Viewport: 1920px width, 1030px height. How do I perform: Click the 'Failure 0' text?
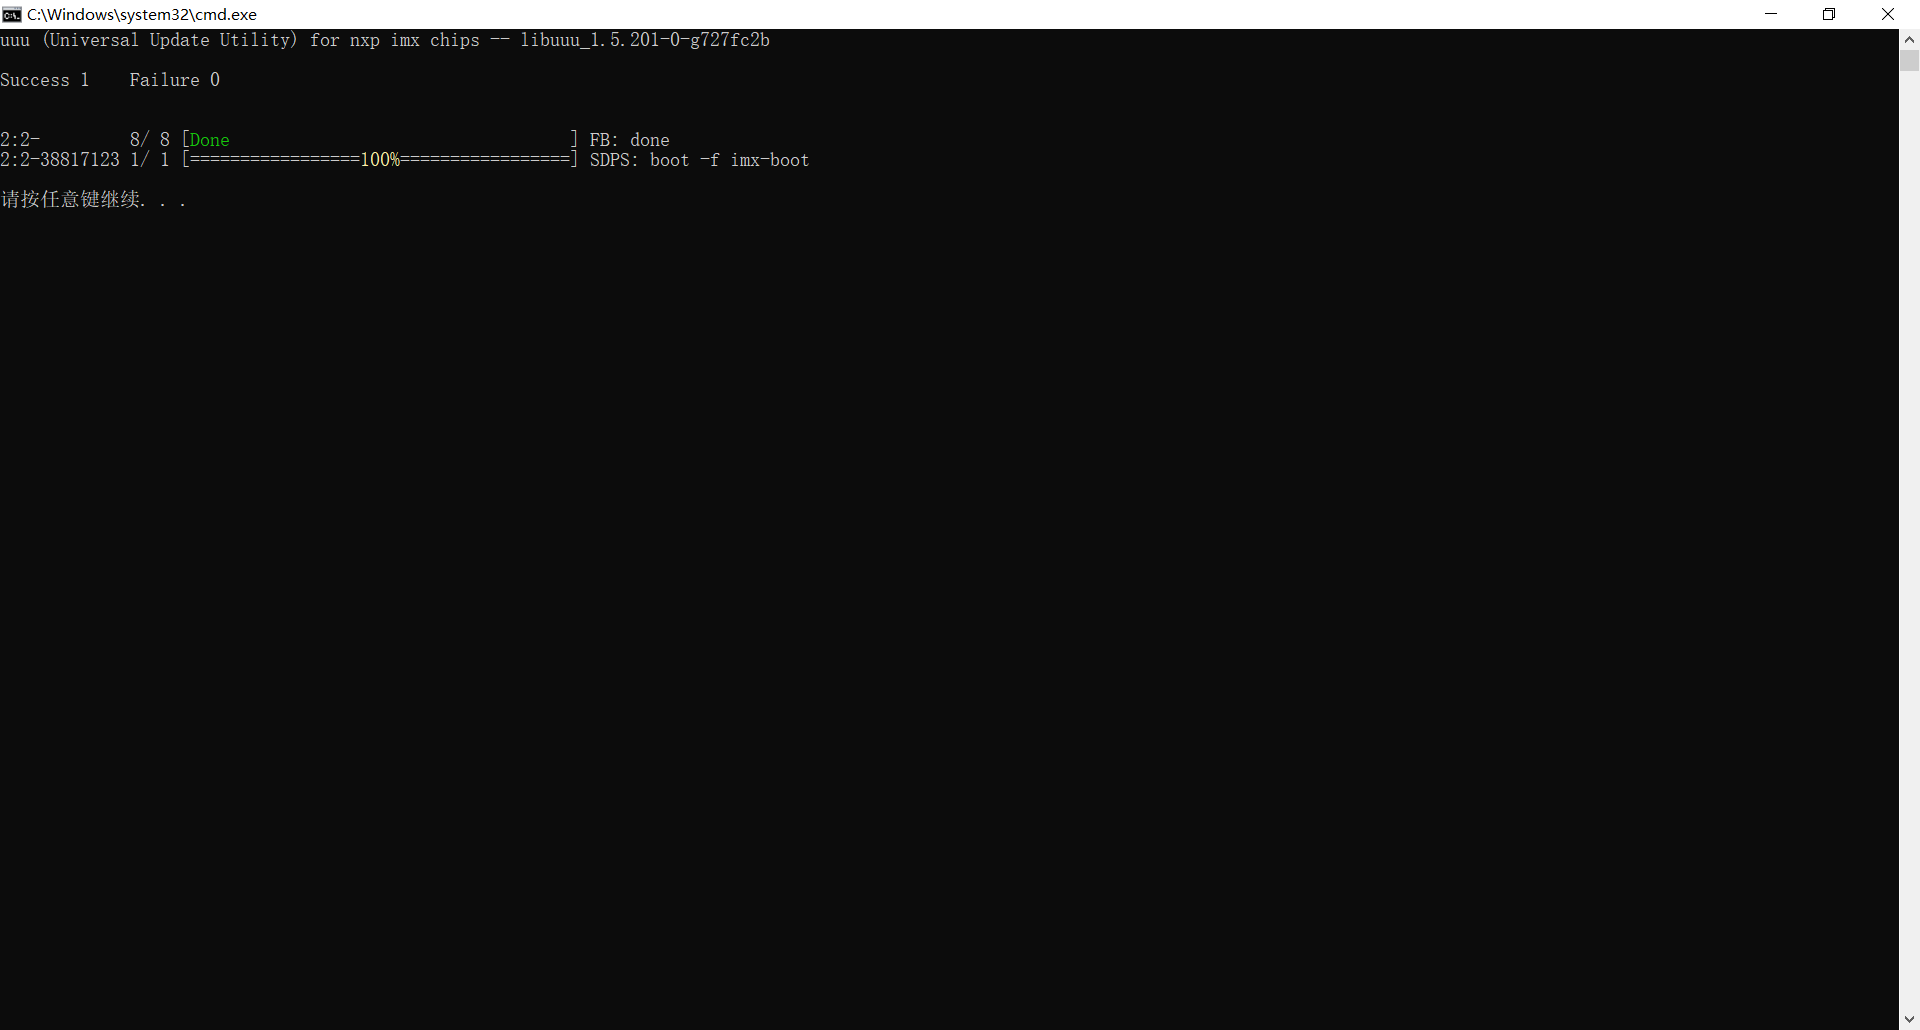(x=175, y=80)
